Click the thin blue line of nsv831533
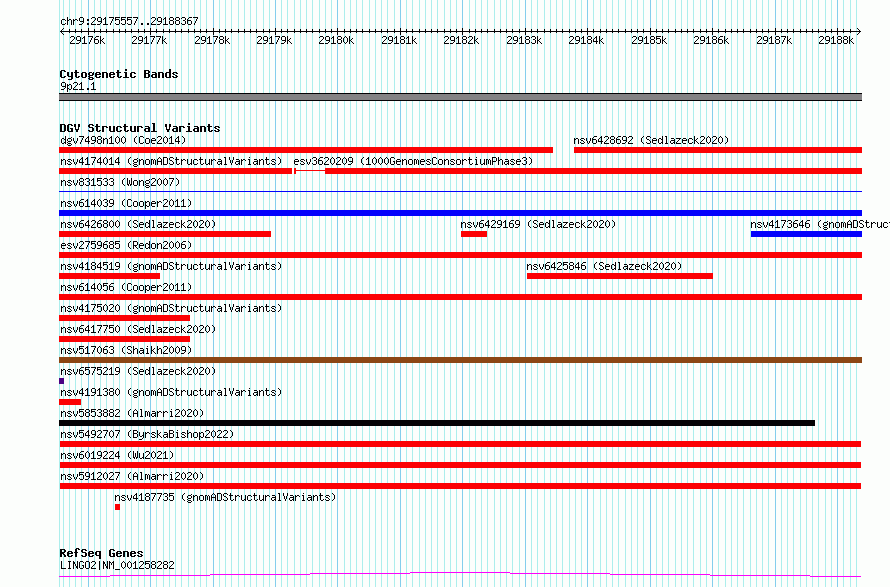The height and width of the screenshot is (587, 890). [x=460, y=192]
